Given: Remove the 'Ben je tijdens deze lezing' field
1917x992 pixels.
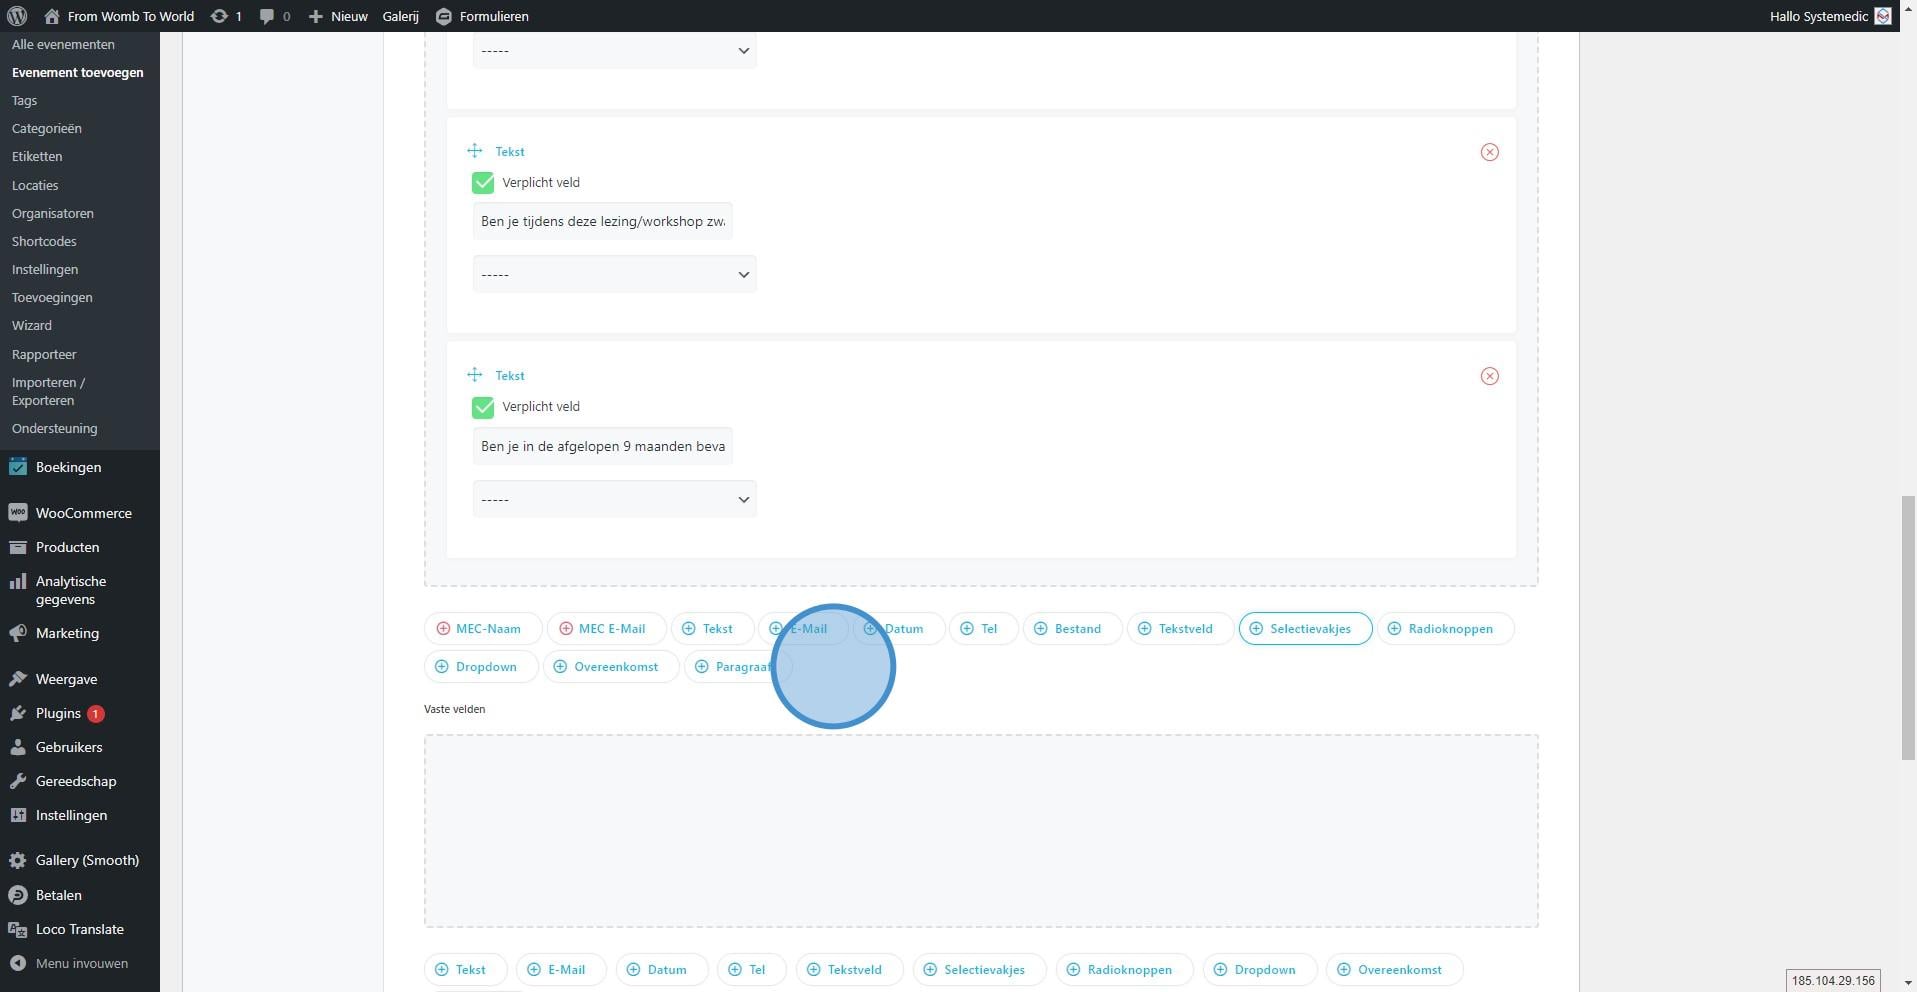Looking at the screenshot, I should [x=1489, y=152].
